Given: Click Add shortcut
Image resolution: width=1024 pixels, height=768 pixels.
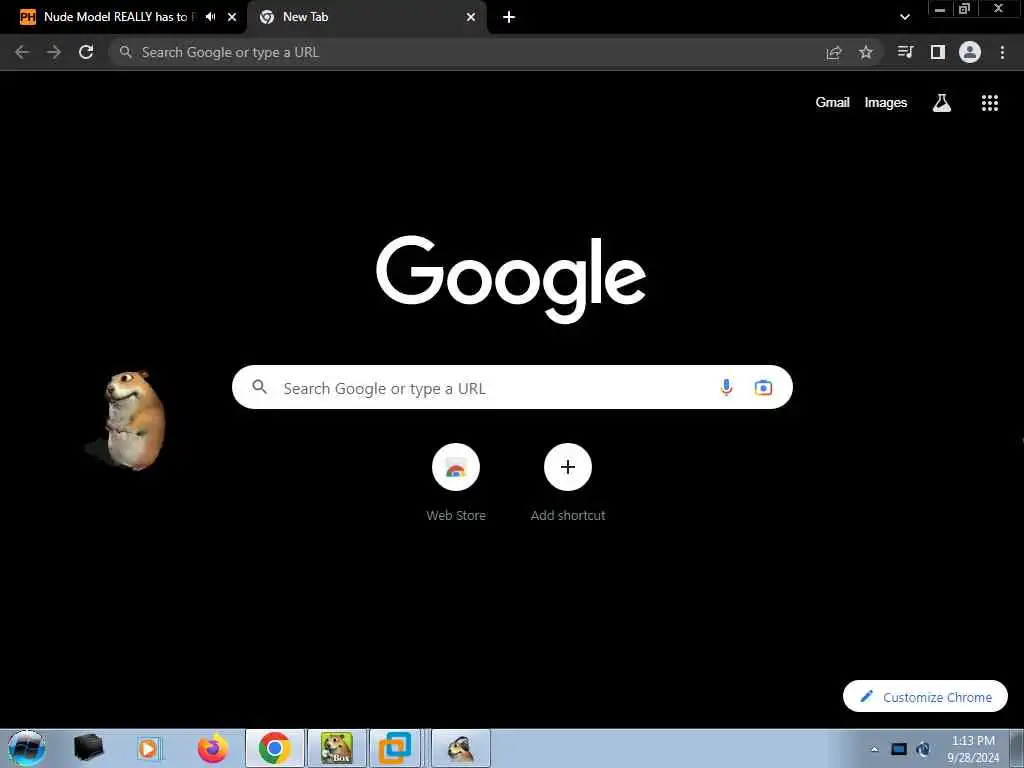Looking at the screenshot, I should pyautogui.click(x=568, y=483).
